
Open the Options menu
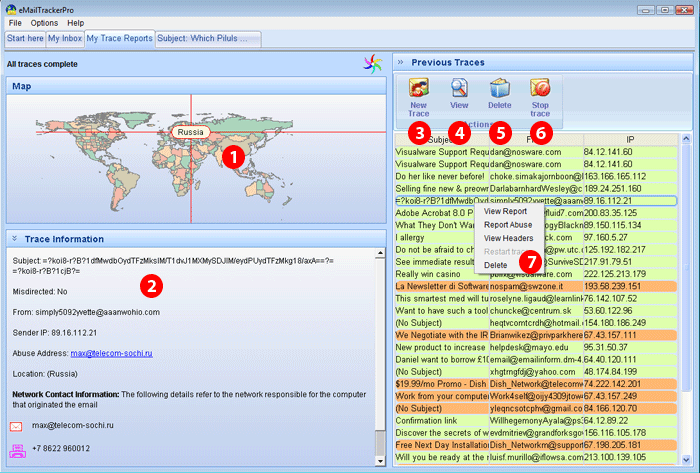tap(44, 23)
